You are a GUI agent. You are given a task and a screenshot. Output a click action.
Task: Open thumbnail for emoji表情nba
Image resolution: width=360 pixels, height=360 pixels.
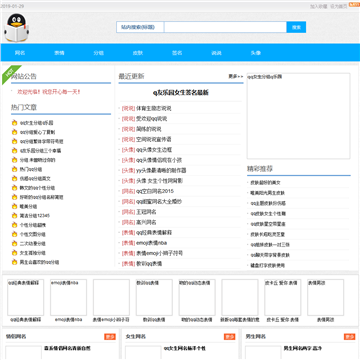point(68,297)
